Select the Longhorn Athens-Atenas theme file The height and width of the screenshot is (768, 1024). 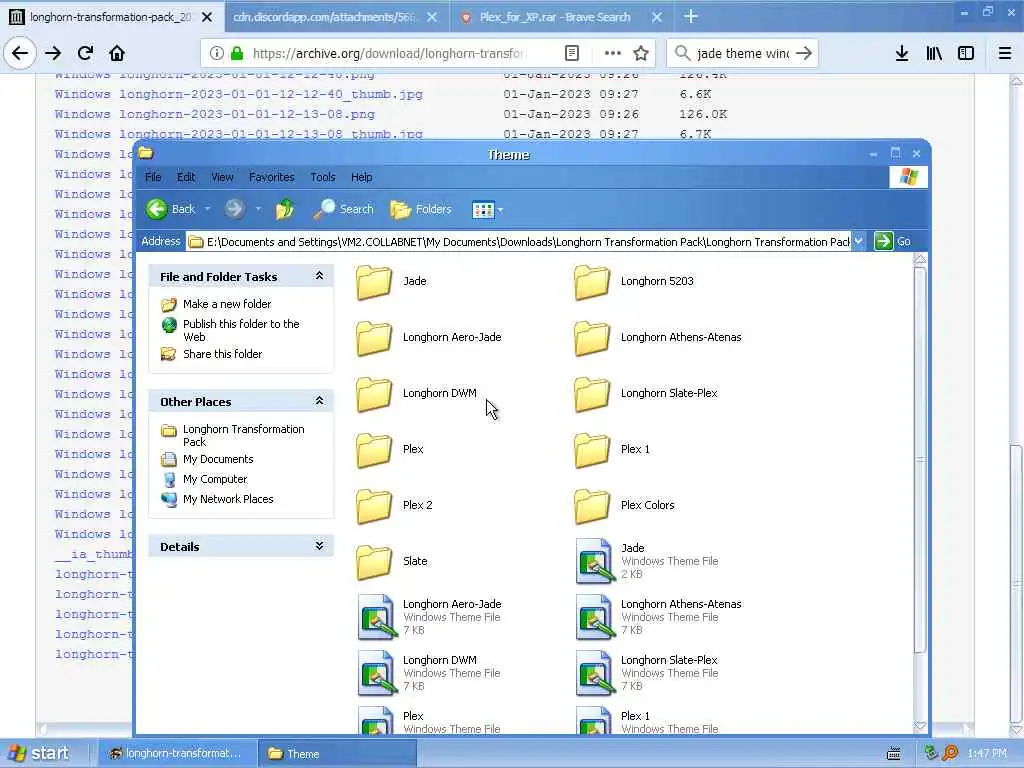(658, 617)
